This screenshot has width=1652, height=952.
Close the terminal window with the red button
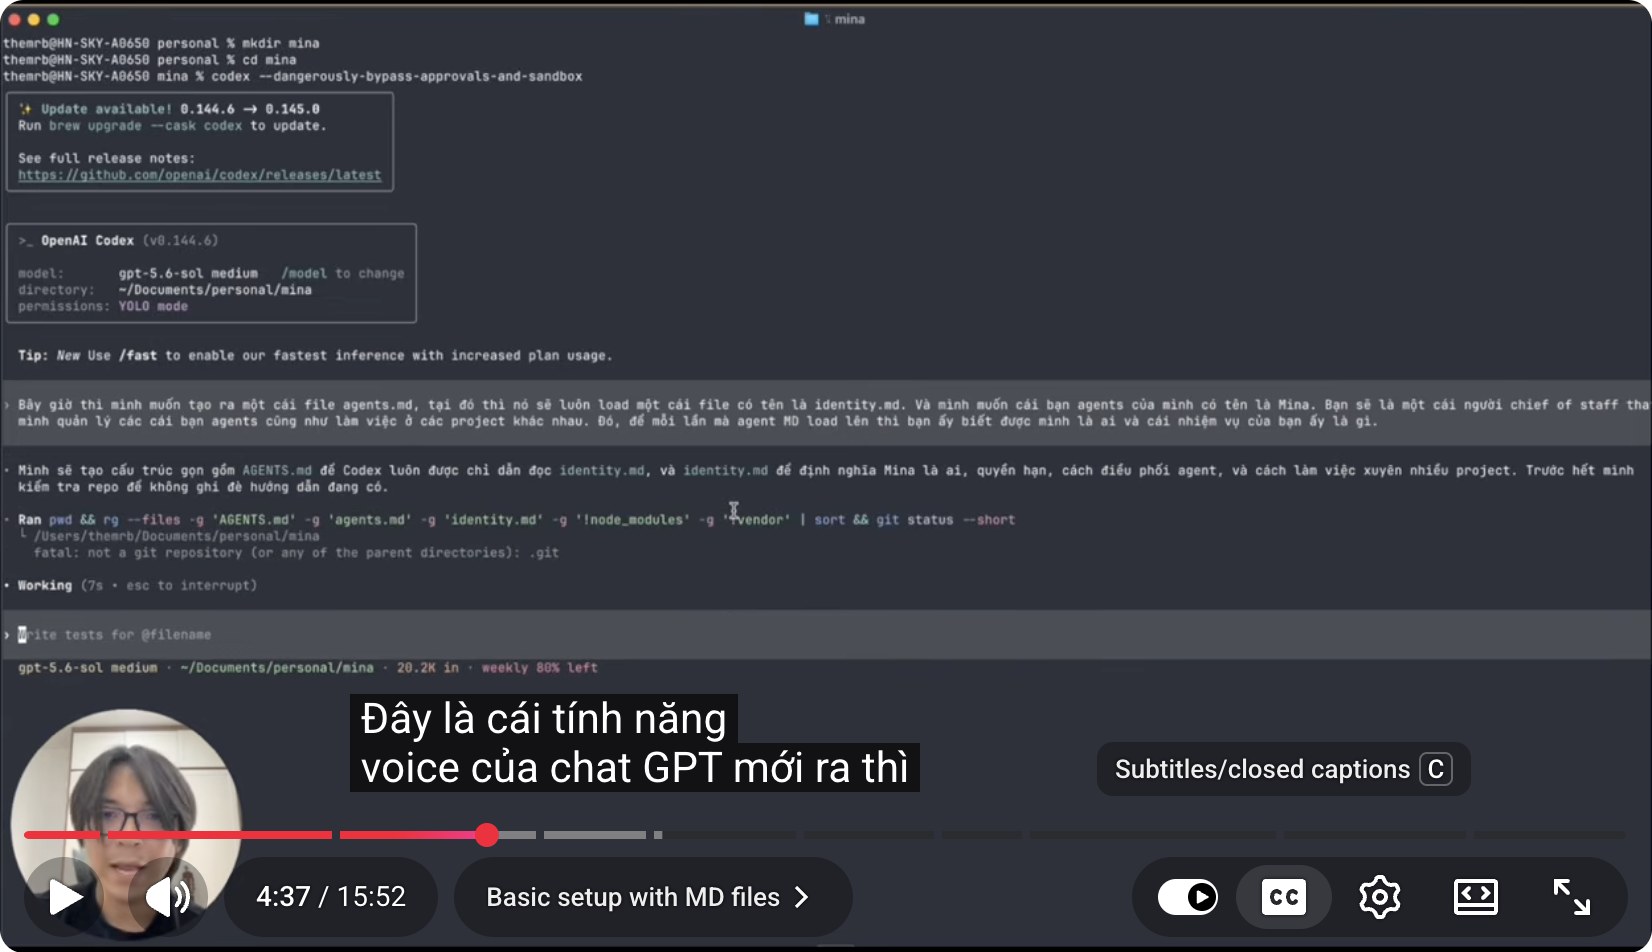coord(14,19)
